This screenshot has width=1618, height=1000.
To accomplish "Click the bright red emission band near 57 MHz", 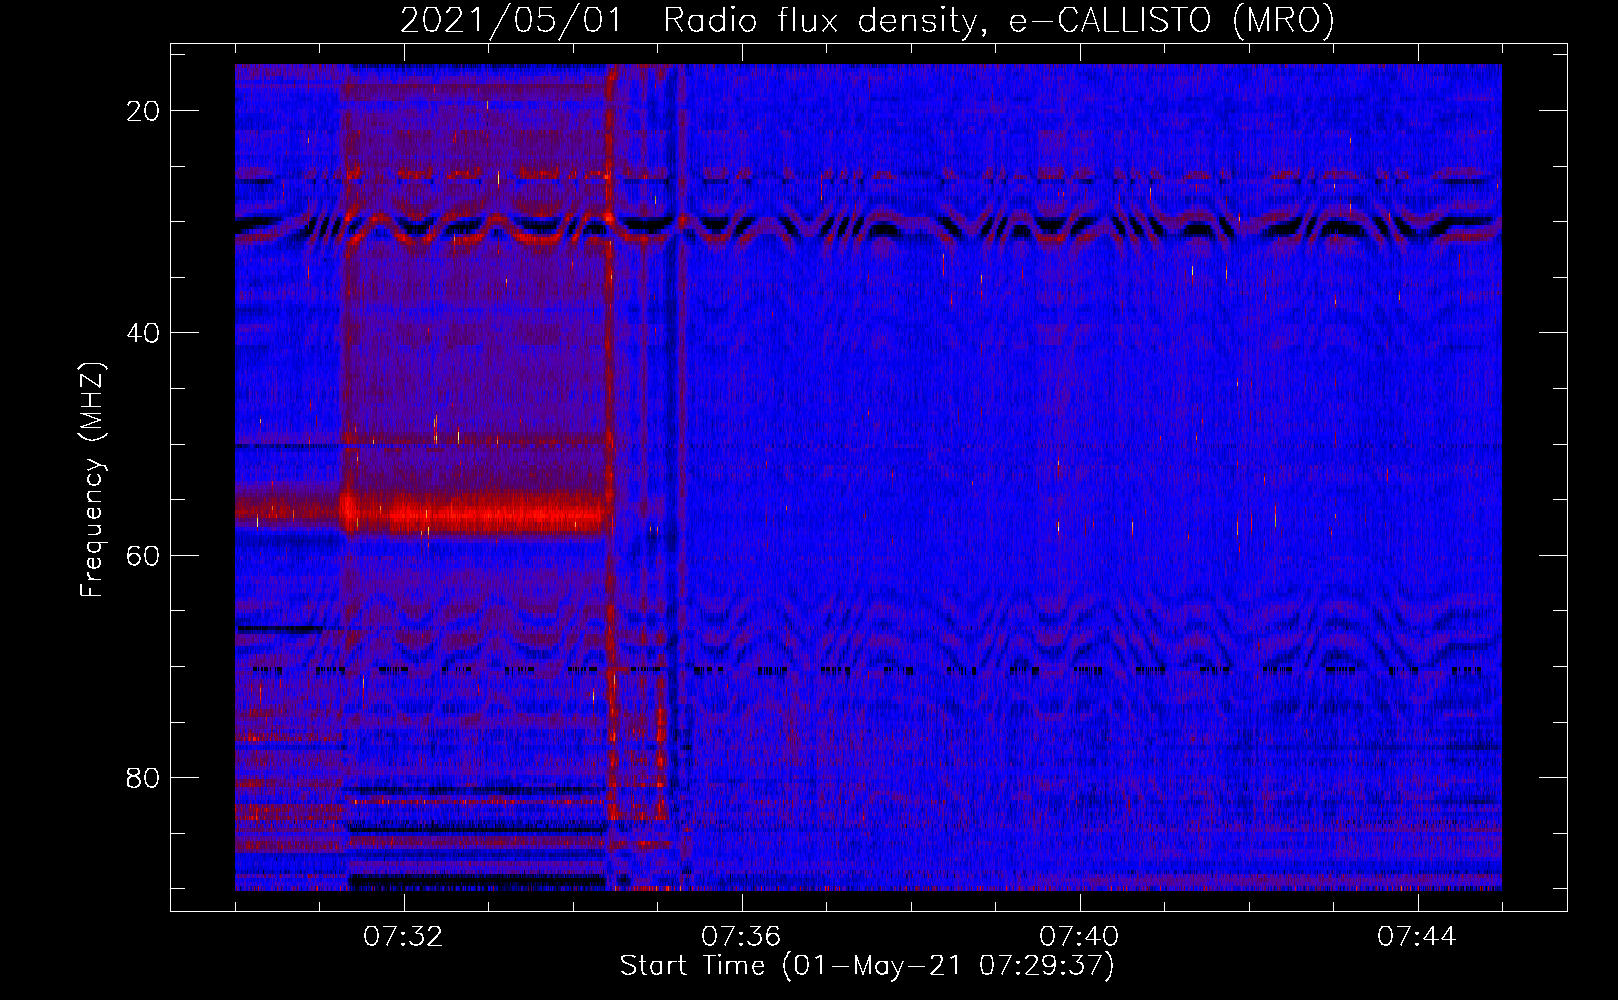I will pyautogui.click(x=475, y=515).
